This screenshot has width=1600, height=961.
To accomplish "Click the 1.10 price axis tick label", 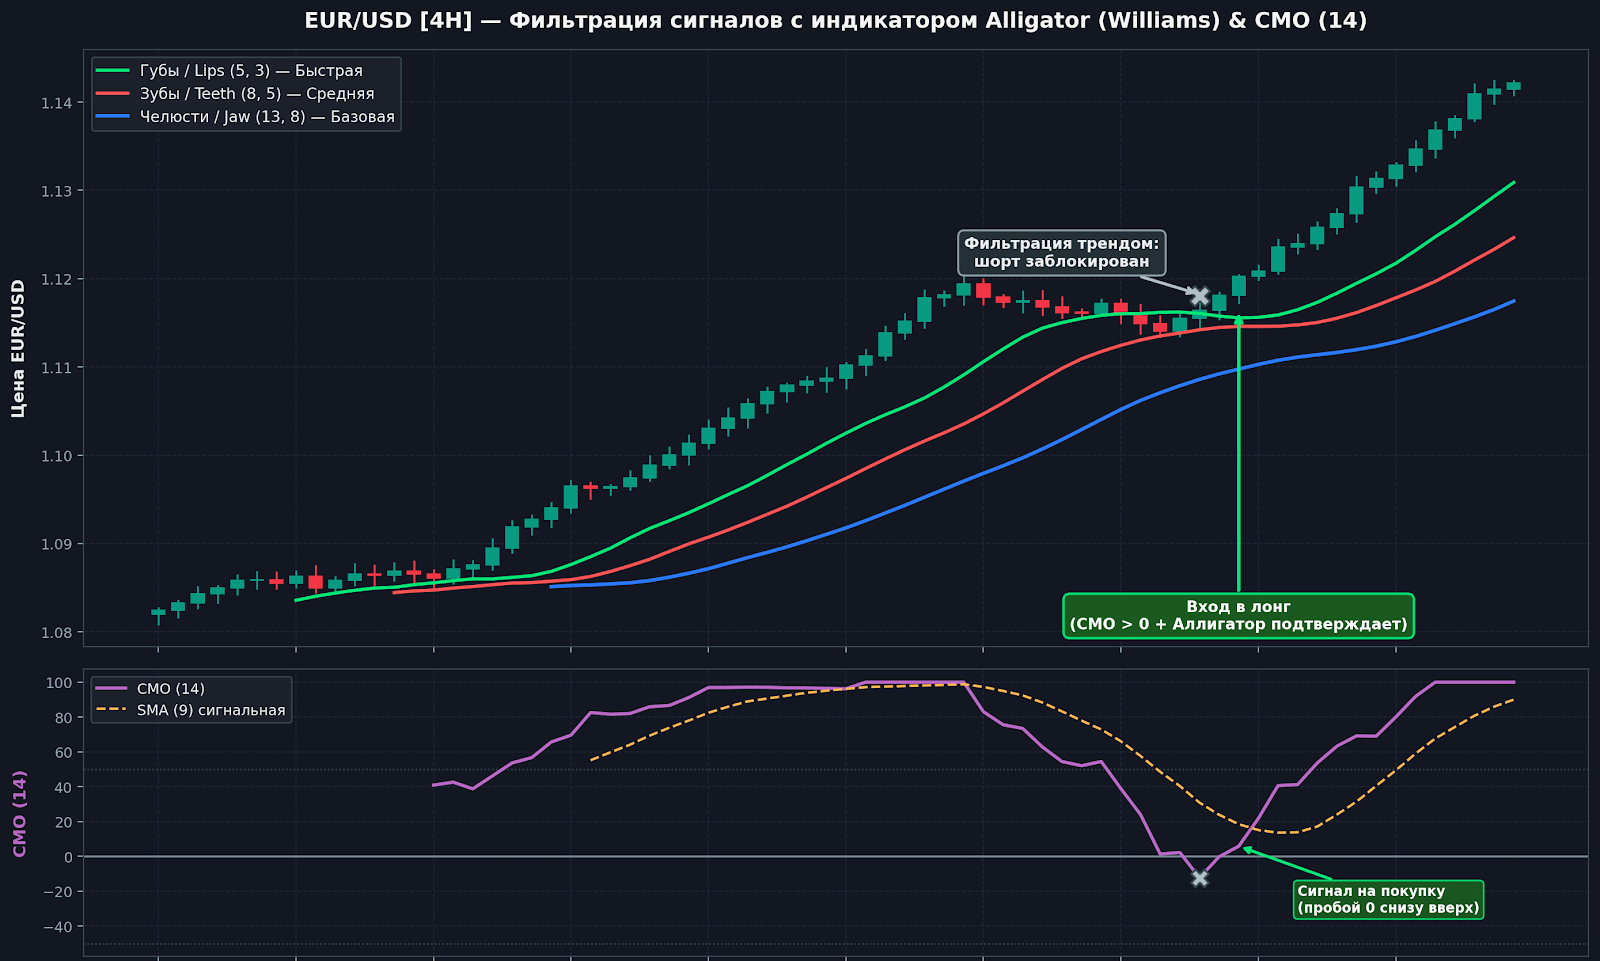I will coord(56,456).
